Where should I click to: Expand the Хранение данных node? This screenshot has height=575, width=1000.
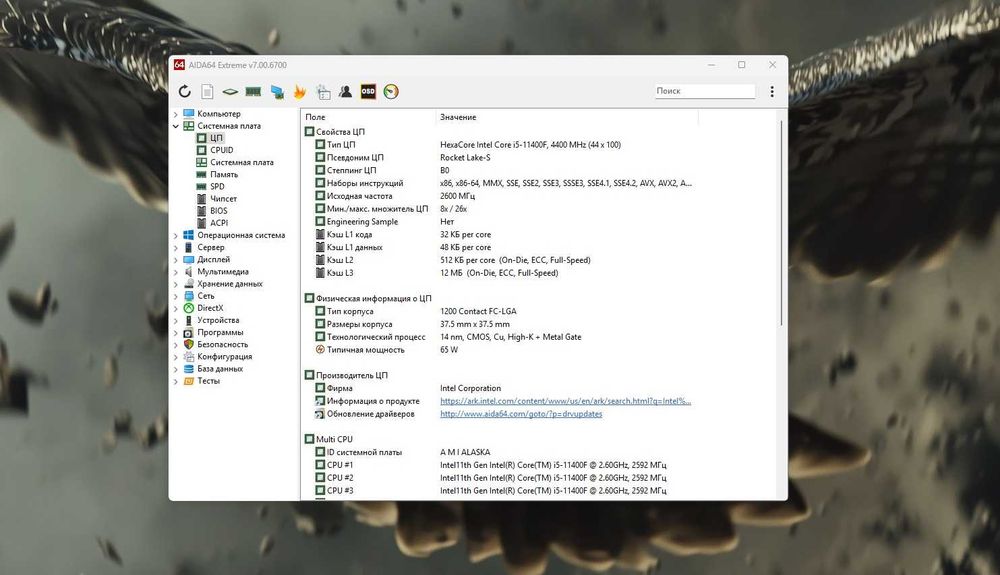point(176,284)
